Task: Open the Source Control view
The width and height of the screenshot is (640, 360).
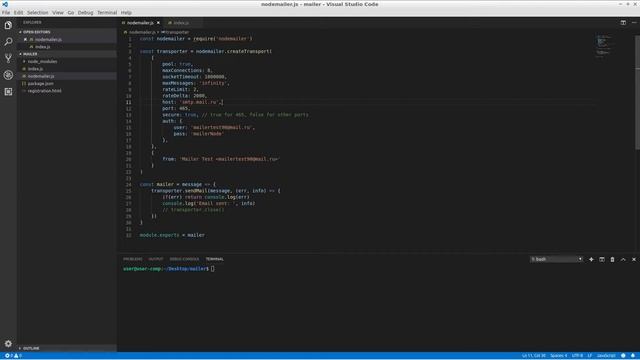Action: click(x=8, y=58)
